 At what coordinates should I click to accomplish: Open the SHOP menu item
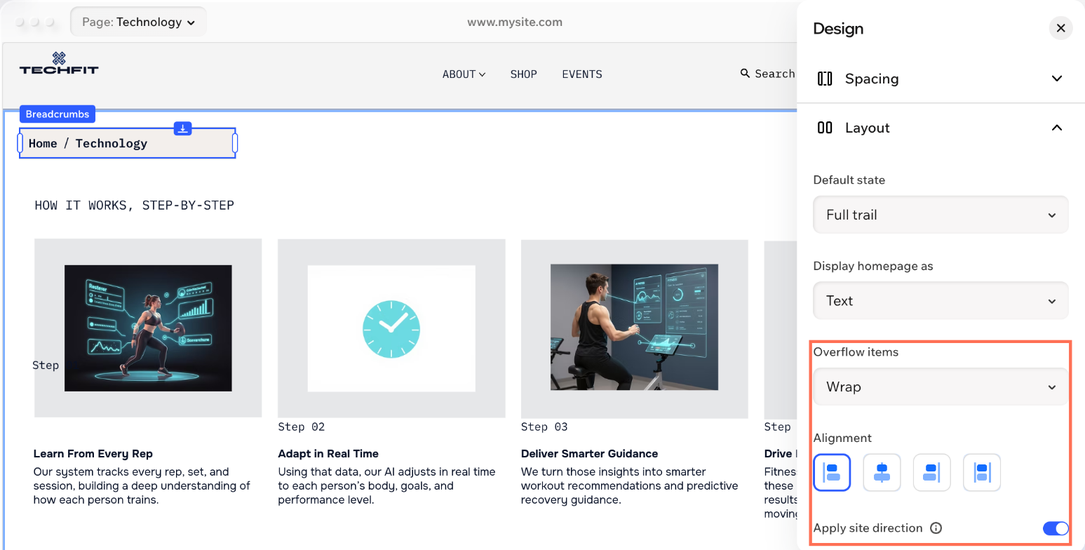524,74
